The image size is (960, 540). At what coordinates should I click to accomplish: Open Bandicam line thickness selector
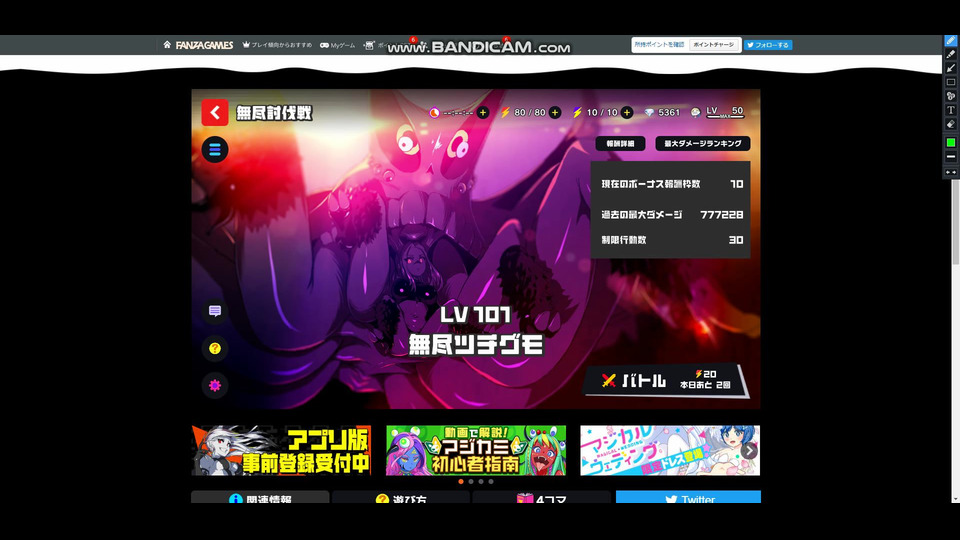click(951, 157)
